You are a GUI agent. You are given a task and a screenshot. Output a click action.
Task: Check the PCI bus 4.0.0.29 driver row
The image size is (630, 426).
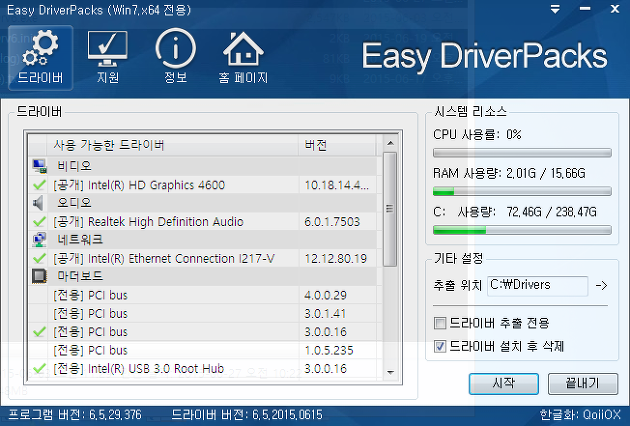pos(202,295)
